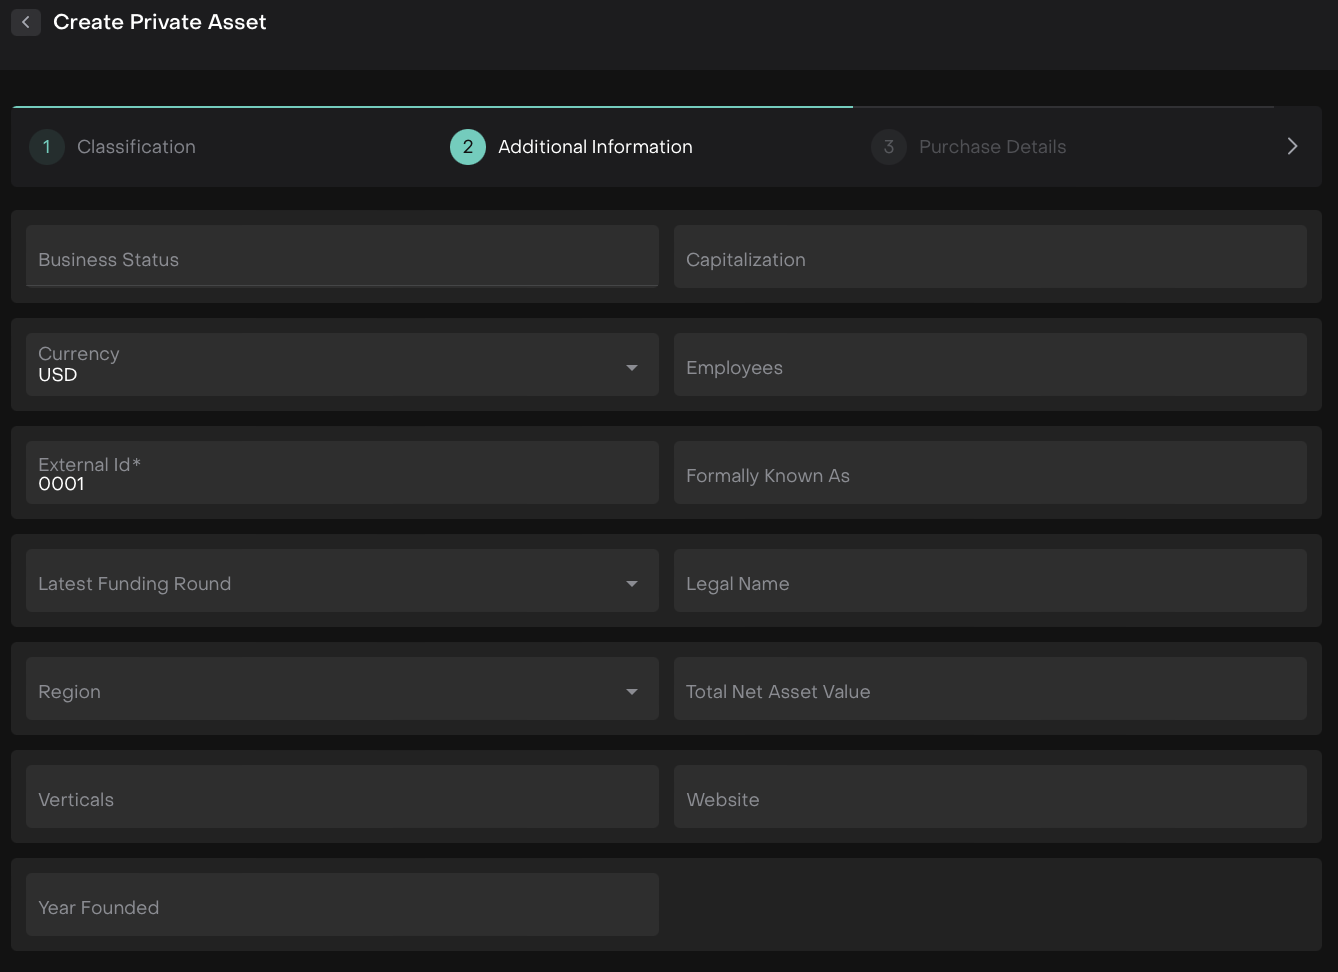1338x972 pixels.
Task: Select the step 3 circle icon
Action: (x=888, y=147)
